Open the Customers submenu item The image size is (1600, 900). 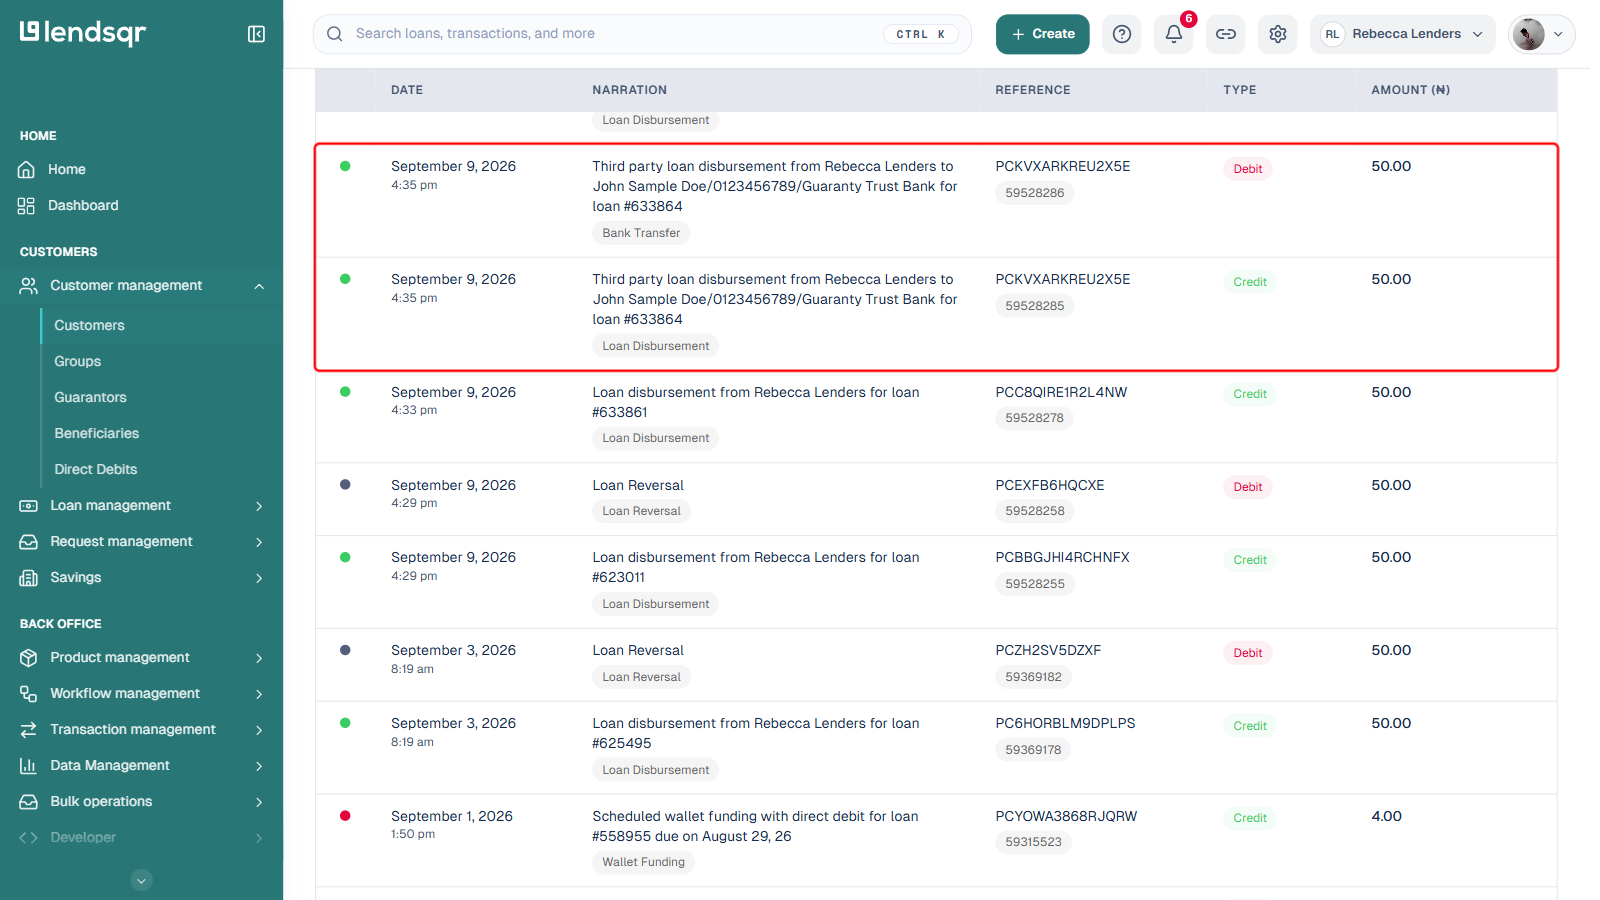click(89, 325)
